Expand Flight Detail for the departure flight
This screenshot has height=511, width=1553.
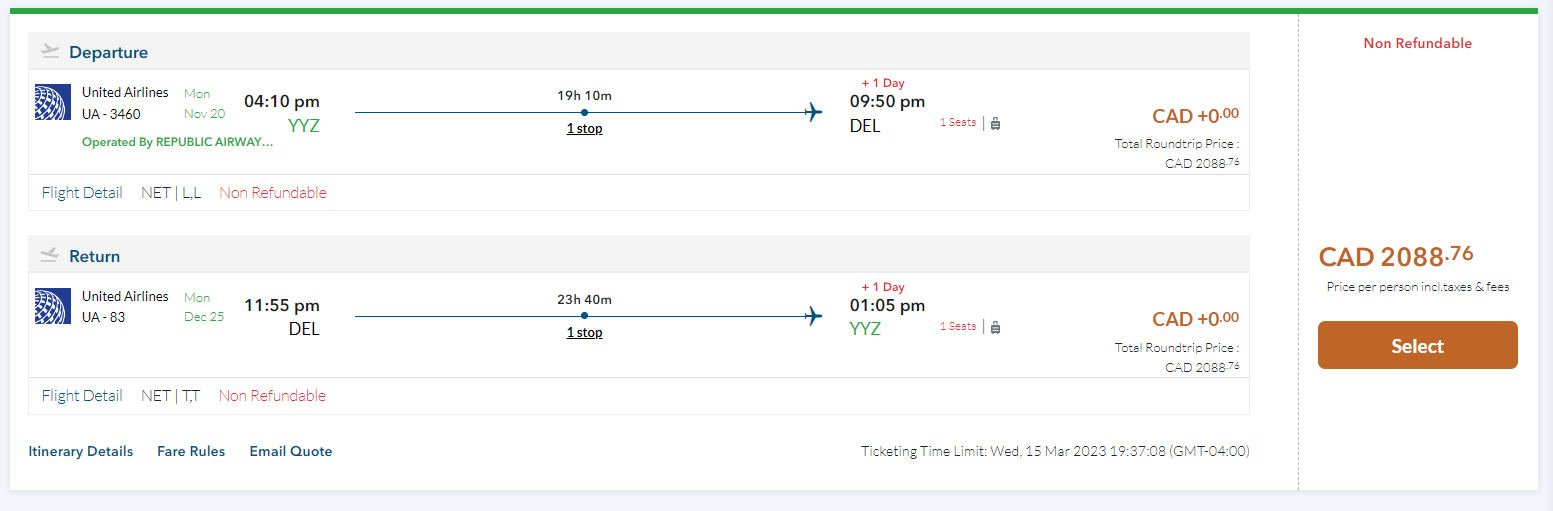[82, 193]
